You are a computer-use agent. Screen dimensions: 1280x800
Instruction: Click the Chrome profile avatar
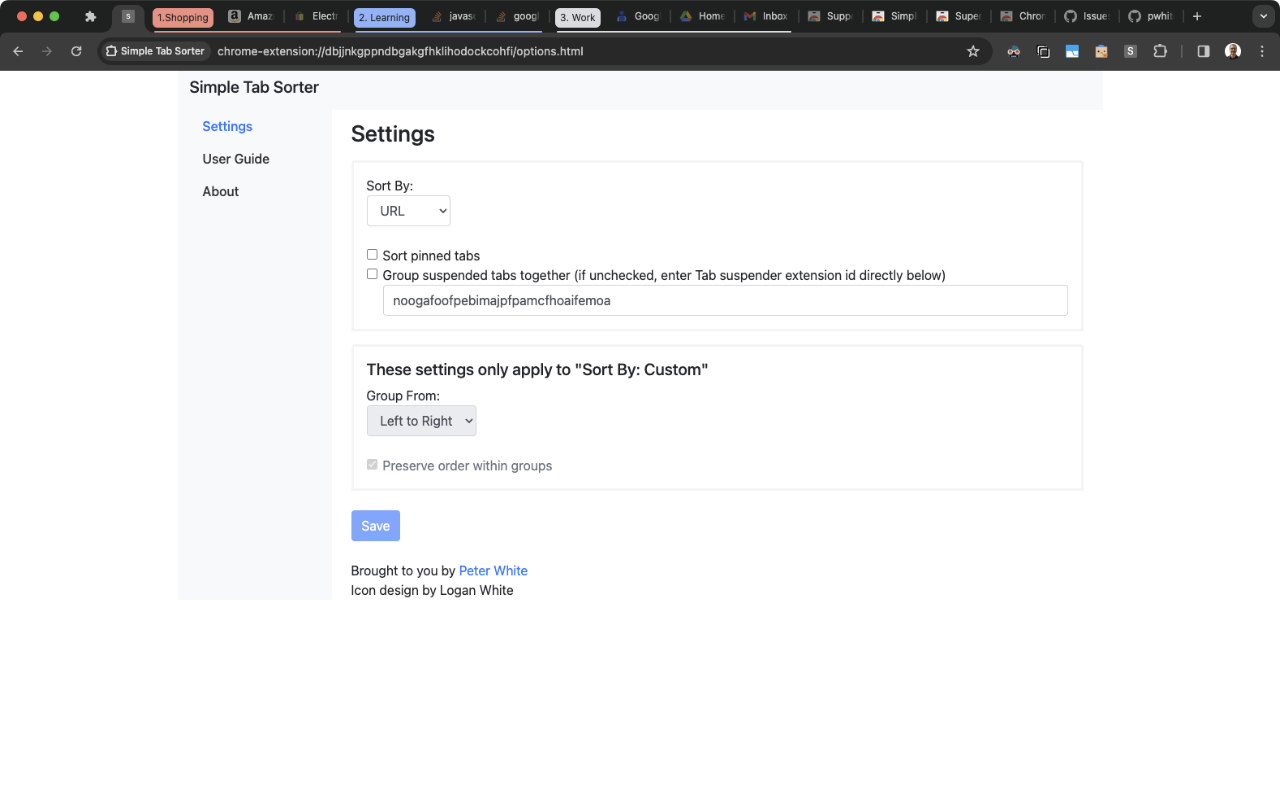pyautogui.click(x=1232, y=50)
